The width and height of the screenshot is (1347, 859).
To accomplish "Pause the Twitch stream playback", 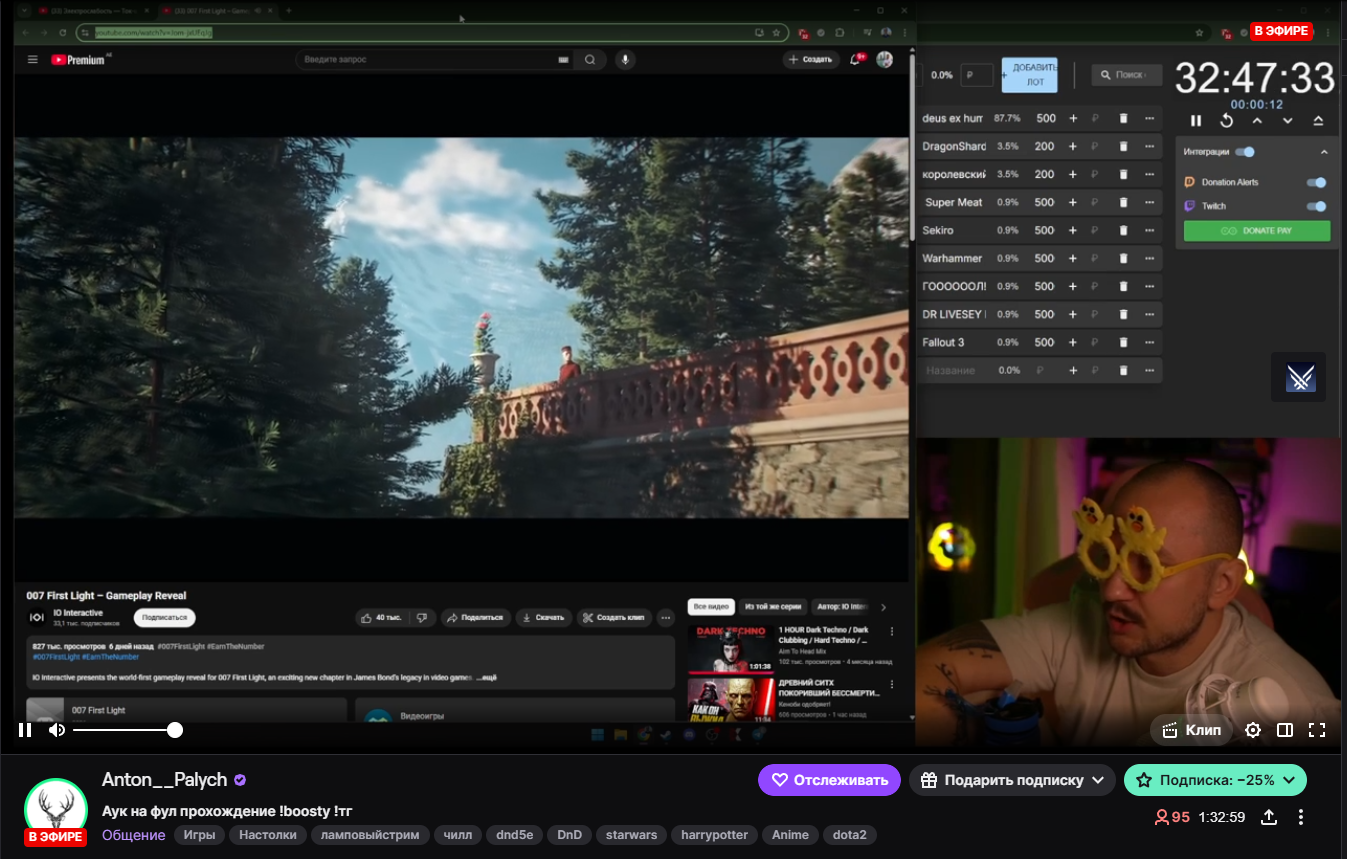I will 25,730.
